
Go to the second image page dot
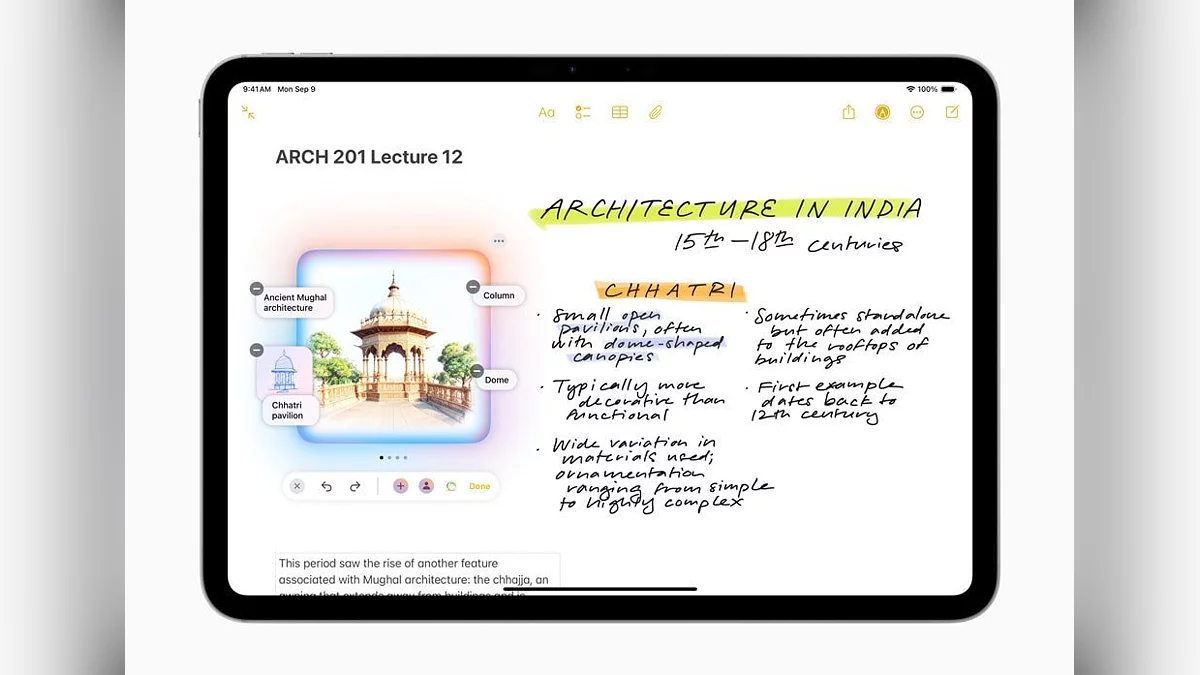(x=389, y=457)
